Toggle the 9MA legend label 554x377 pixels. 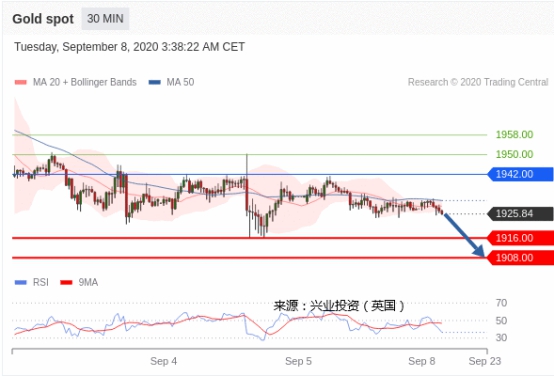coord(88,282)
